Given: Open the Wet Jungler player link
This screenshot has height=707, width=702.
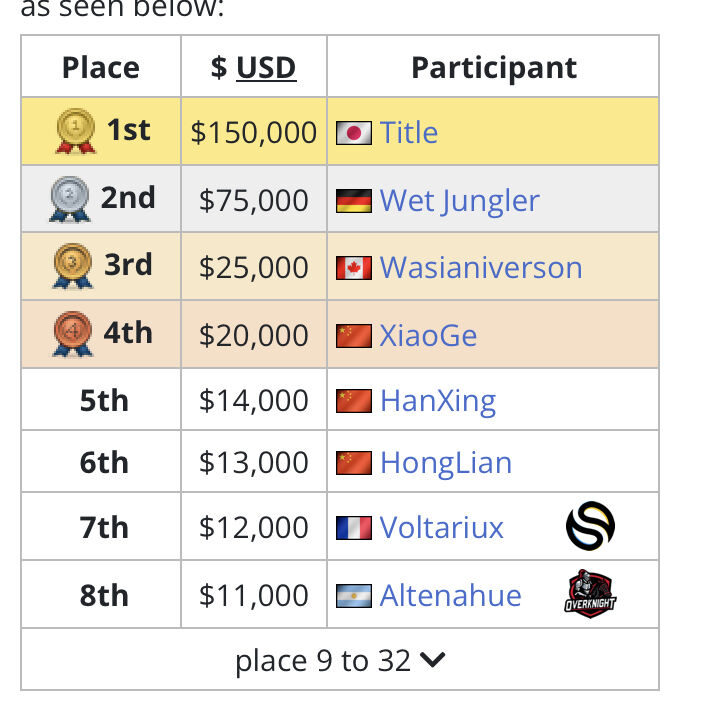Looking at the screenshot, I should click(x=459, y=201).
